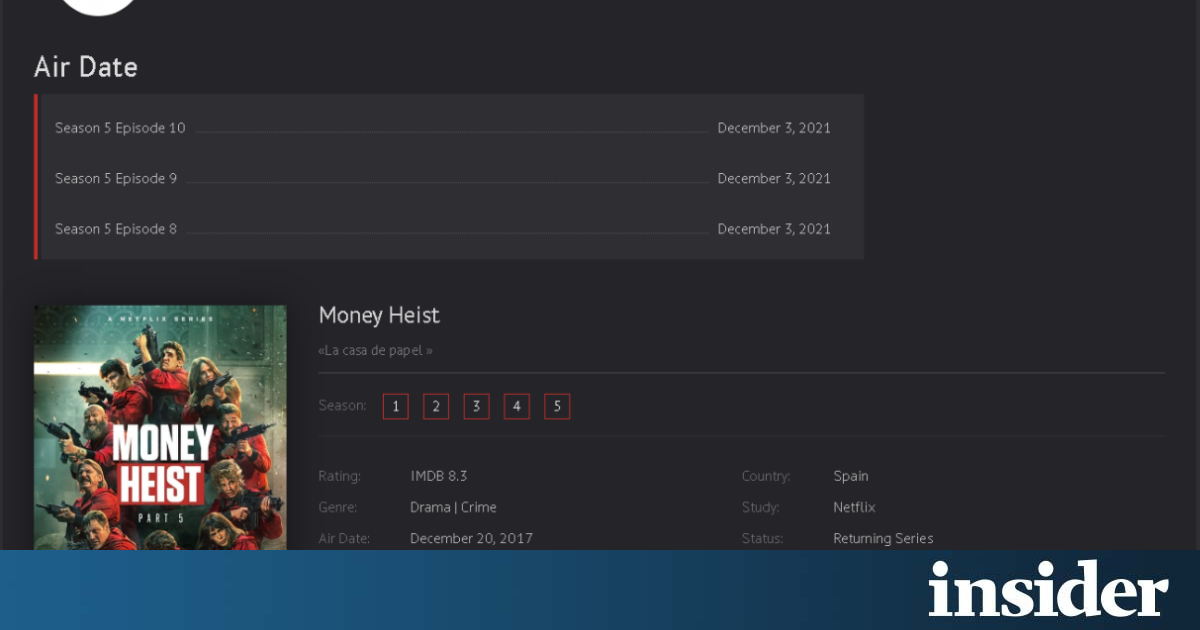Click the Country: label

coord(766,476)
